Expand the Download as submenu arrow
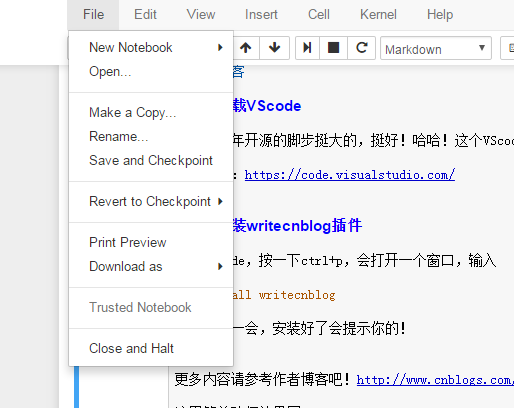Image resolution: width=514 pixels, height=408 pixels. pos(220,266)
